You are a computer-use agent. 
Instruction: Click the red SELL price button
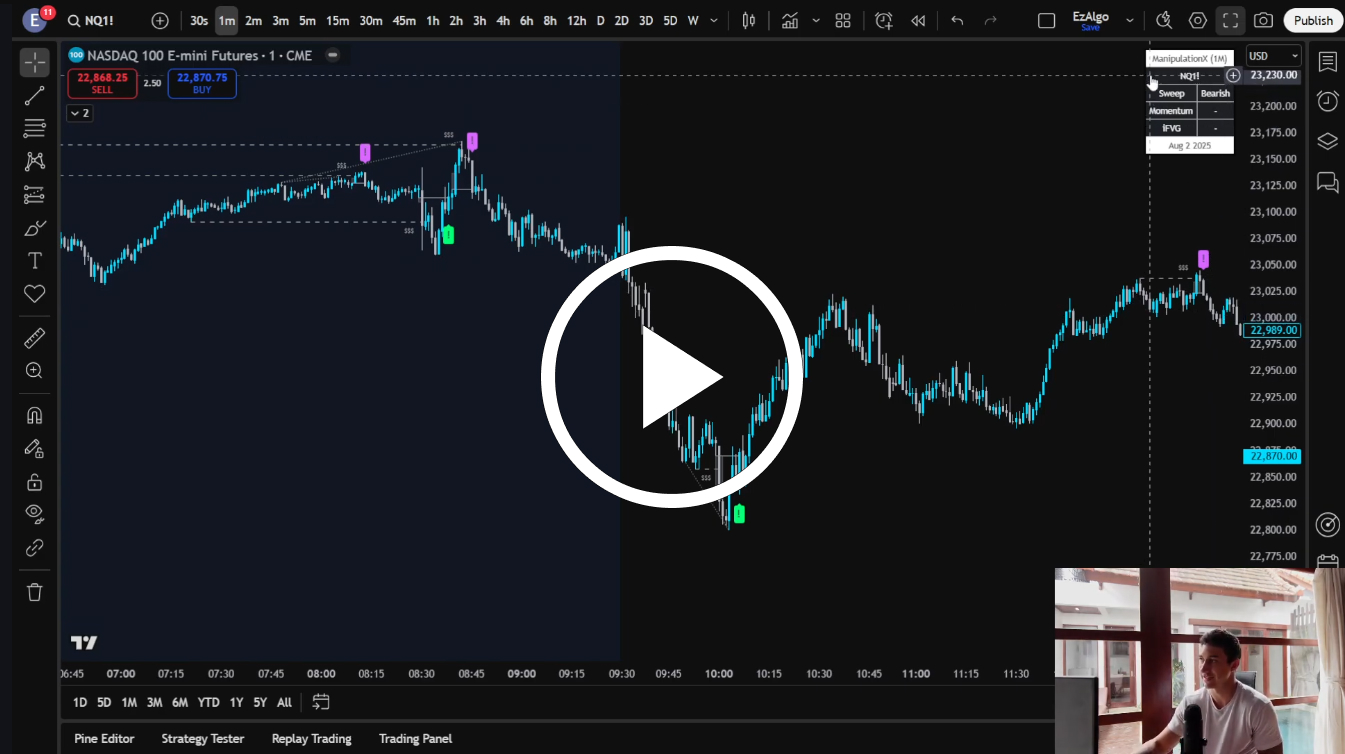pyautogui.click(x=102, y=83)
